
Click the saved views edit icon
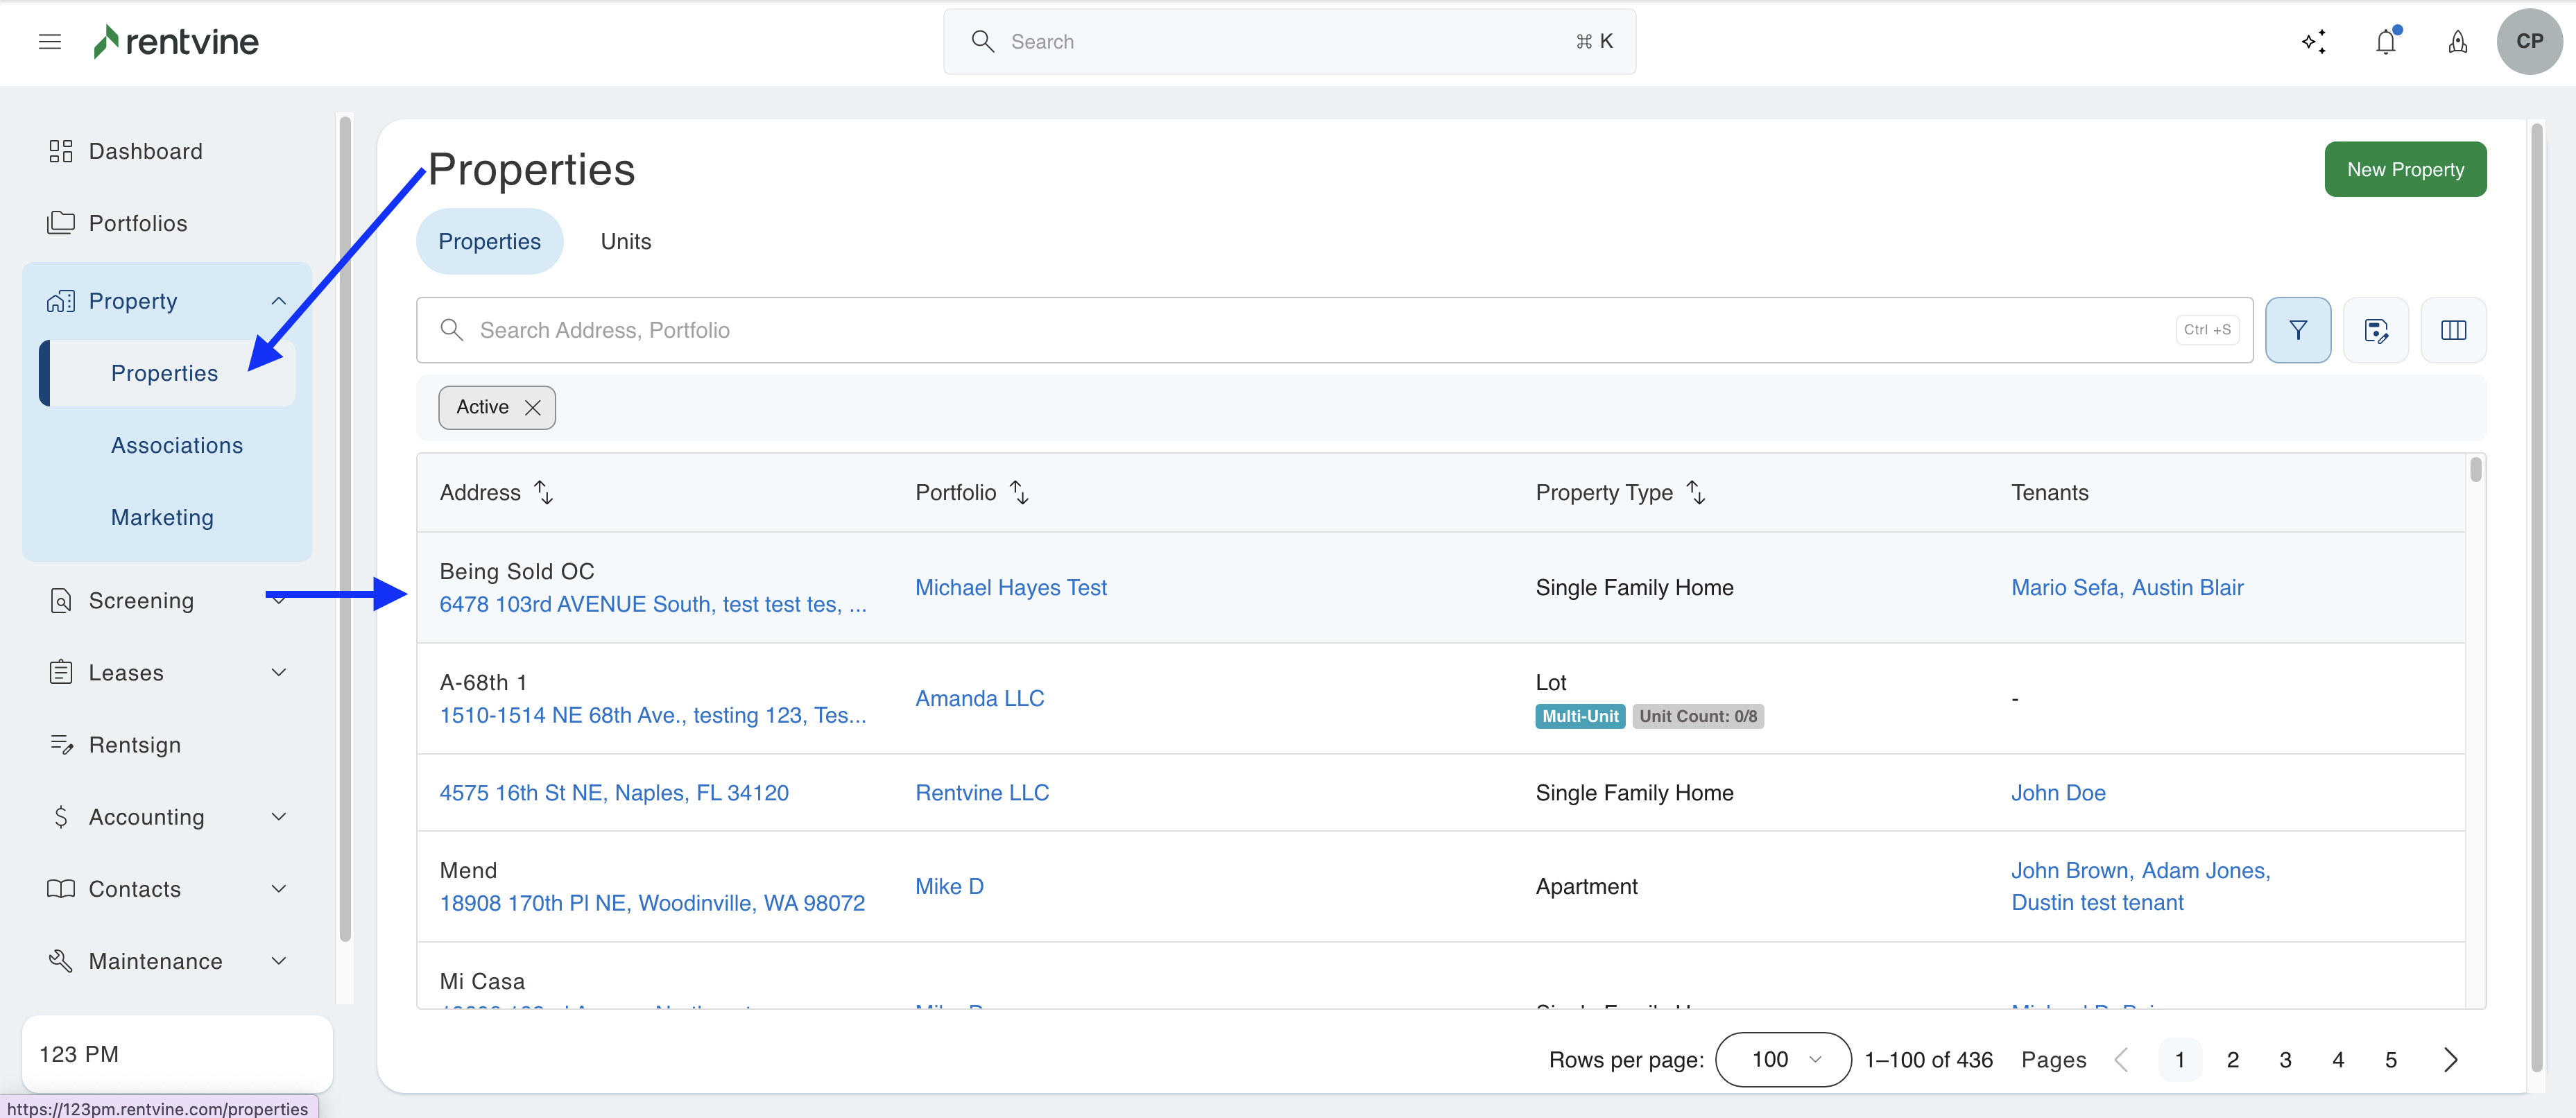coord(2375,330)
